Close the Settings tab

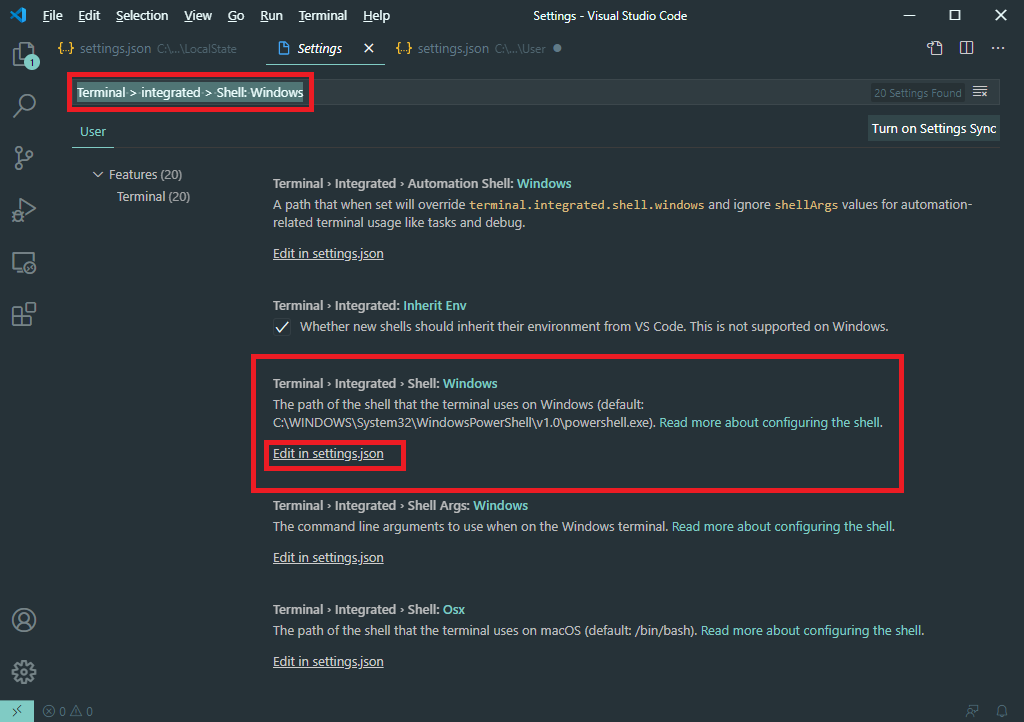(369, 48)
